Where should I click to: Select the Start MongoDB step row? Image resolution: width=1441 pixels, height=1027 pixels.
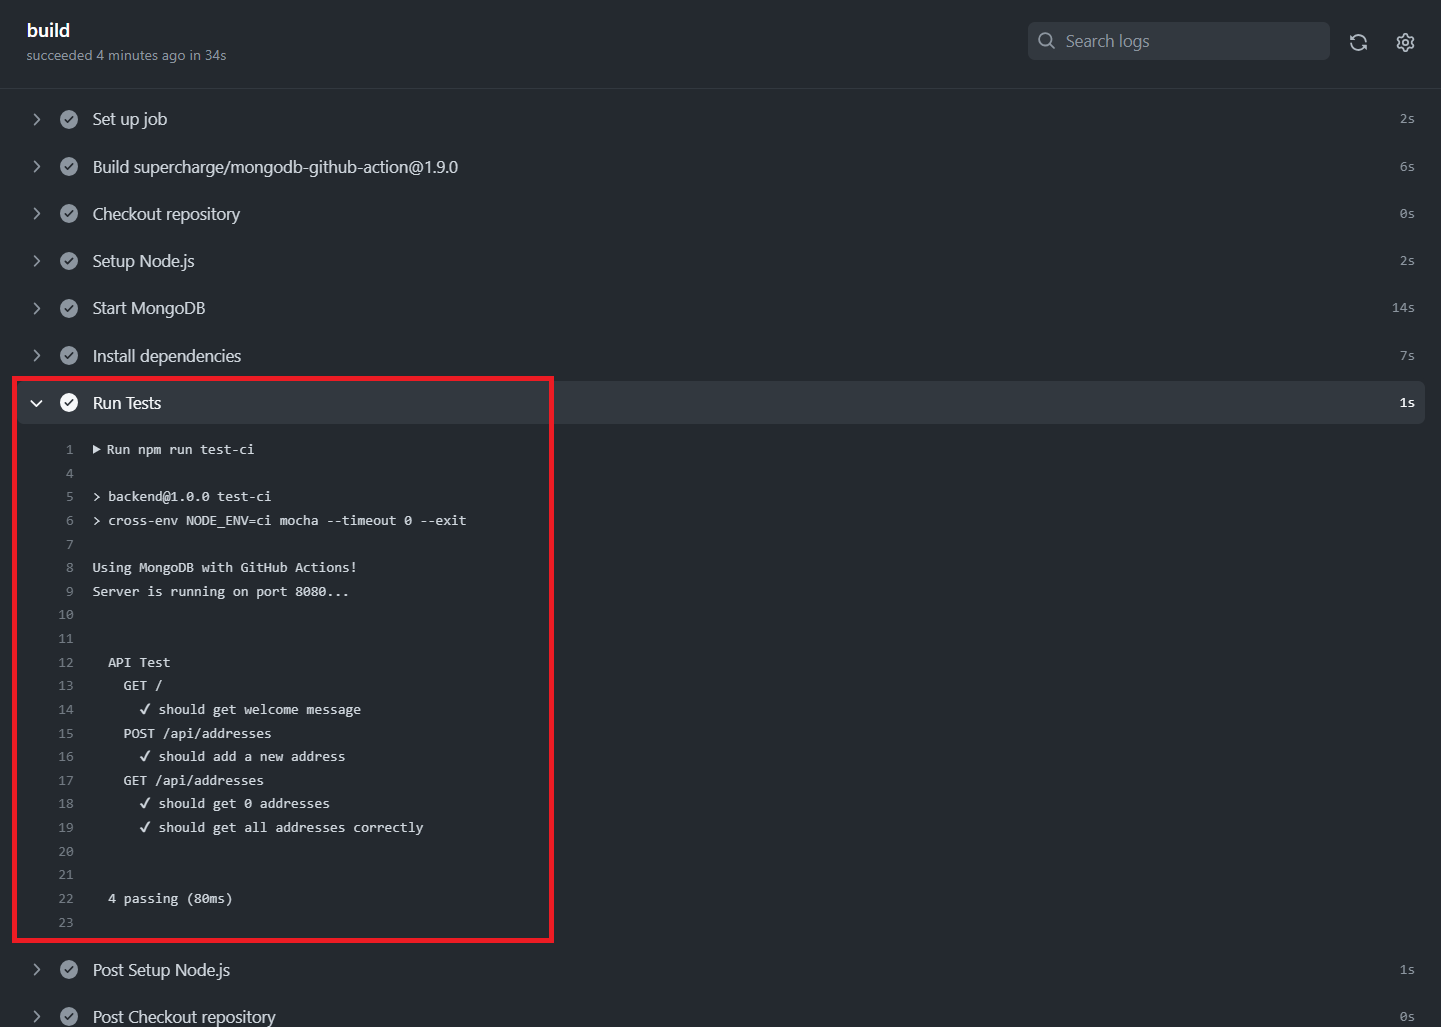(x=700, y=308)
